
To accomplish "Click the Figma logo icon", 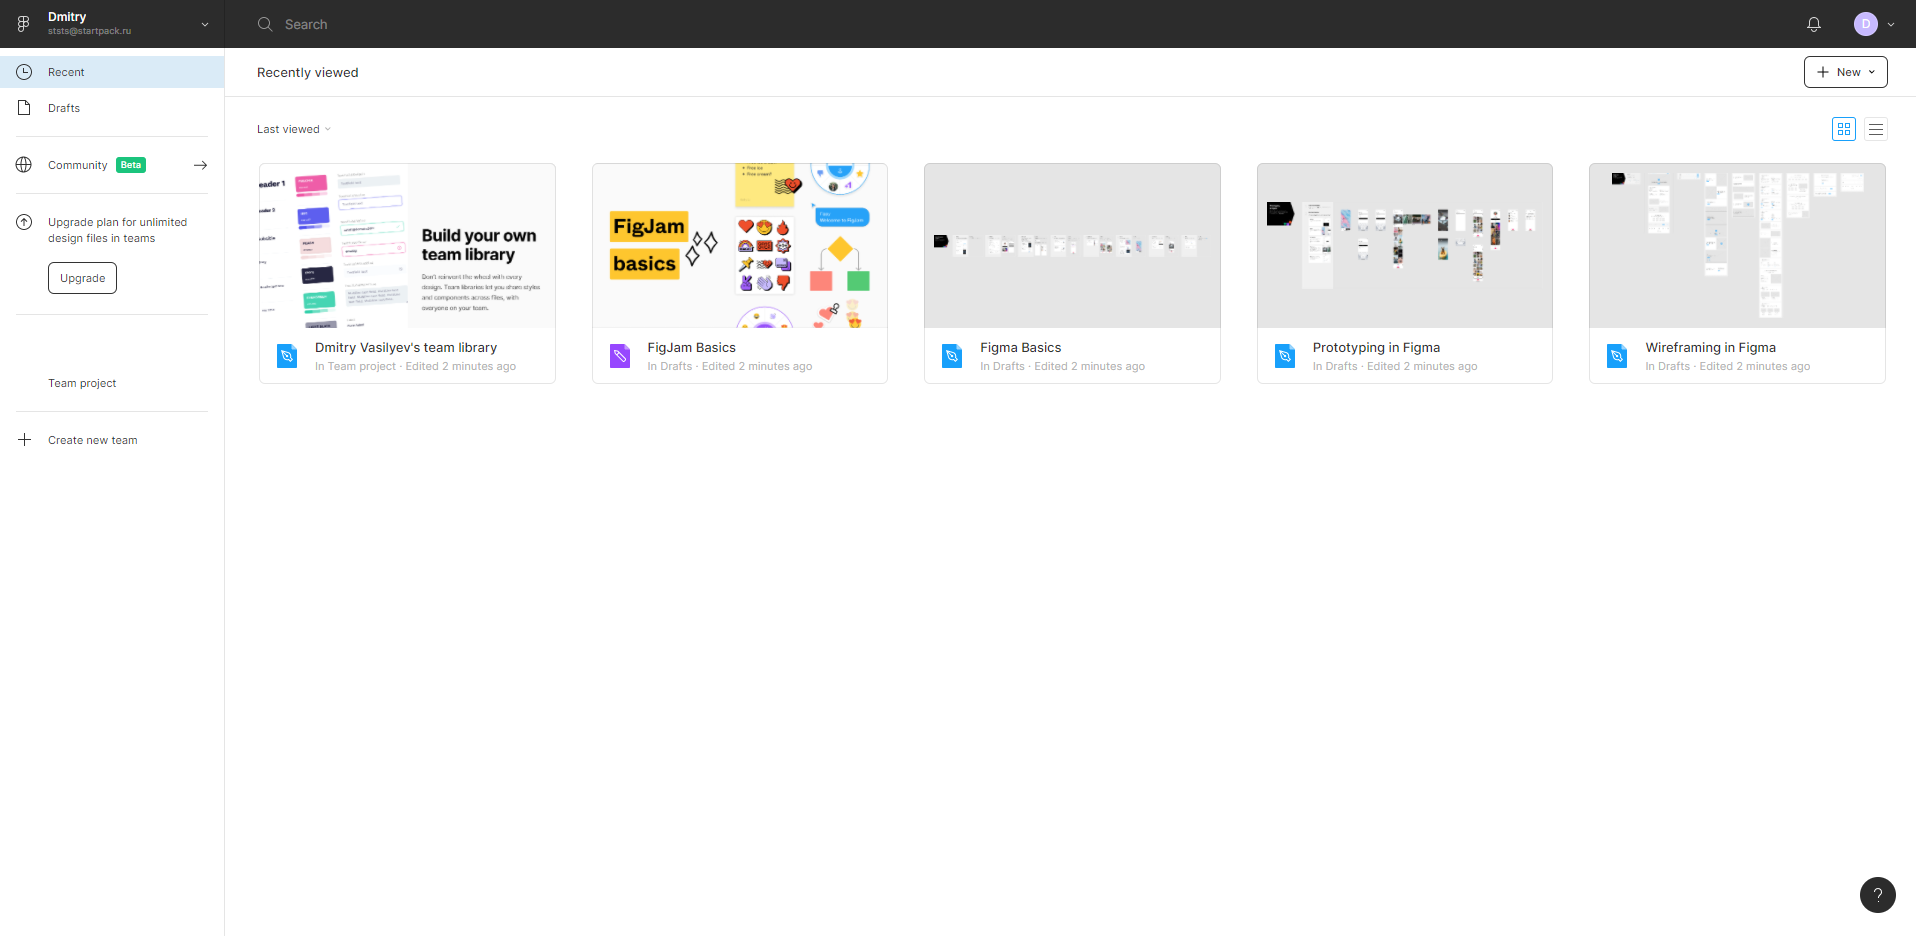I will pyautogui.click(x=24, y=24).
